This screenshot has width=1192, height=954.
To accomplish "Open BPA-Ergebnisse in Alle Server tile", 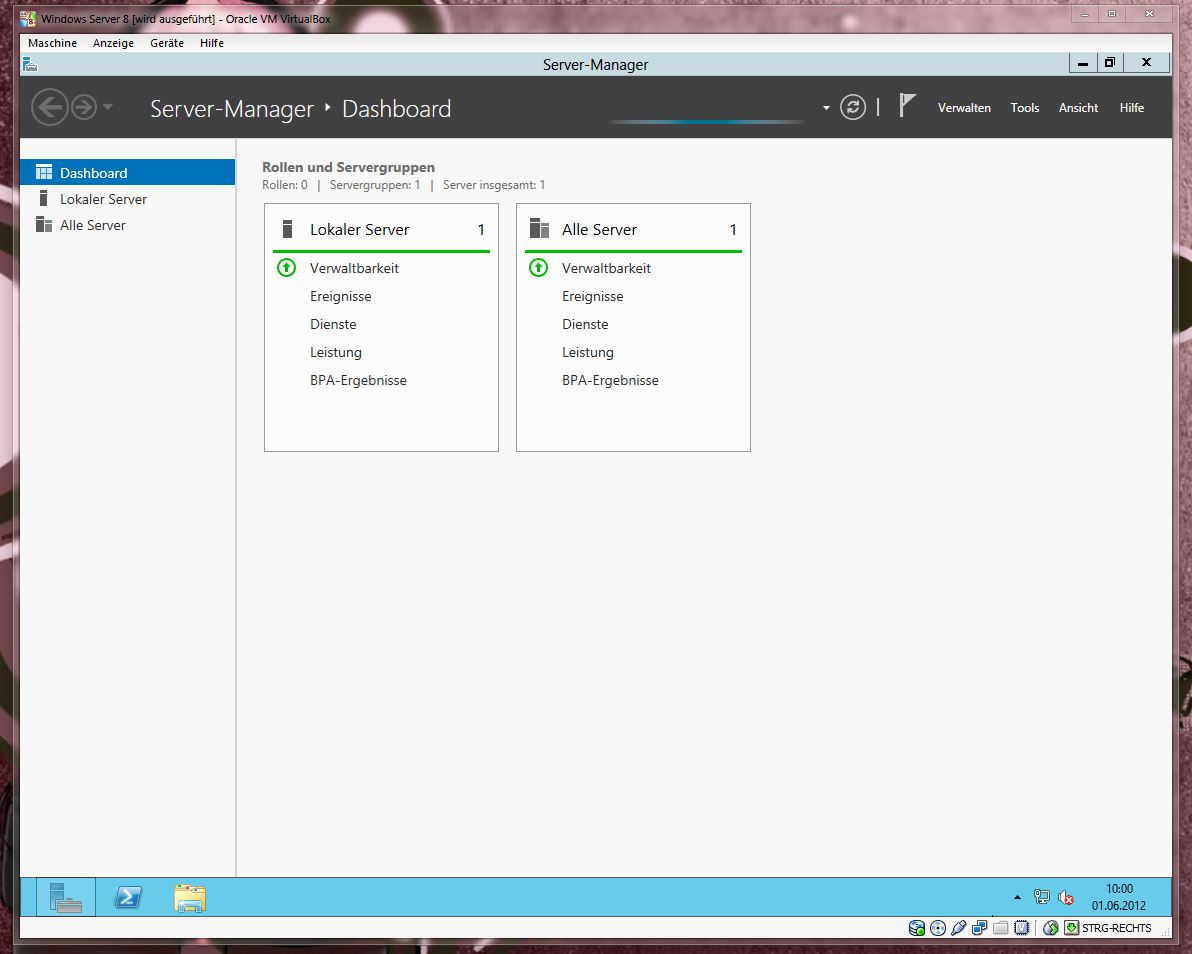I will [x=610, y=380].
